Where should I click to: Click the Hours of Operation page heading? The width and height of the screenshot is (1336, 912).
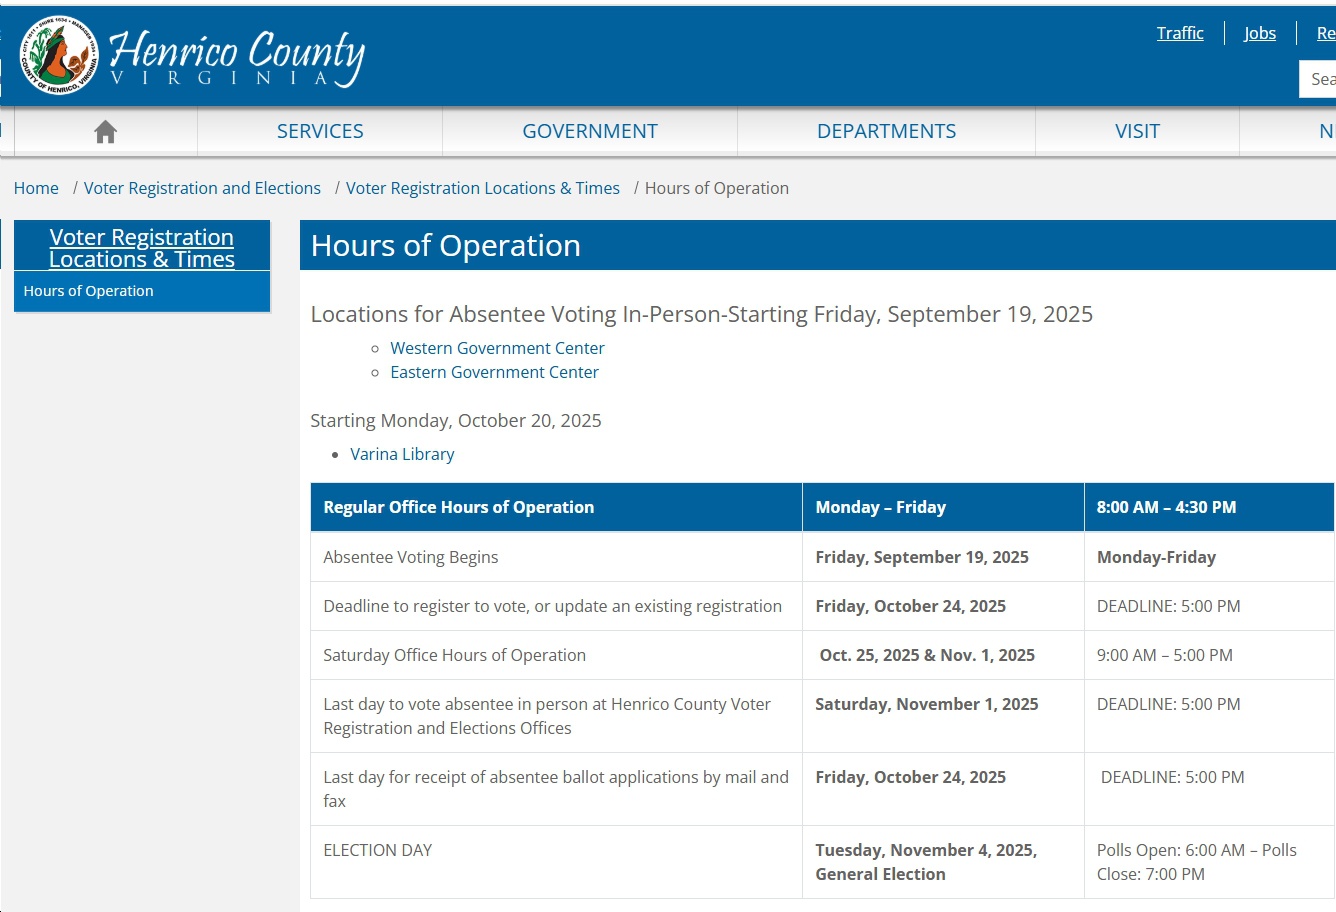(446, 246)
